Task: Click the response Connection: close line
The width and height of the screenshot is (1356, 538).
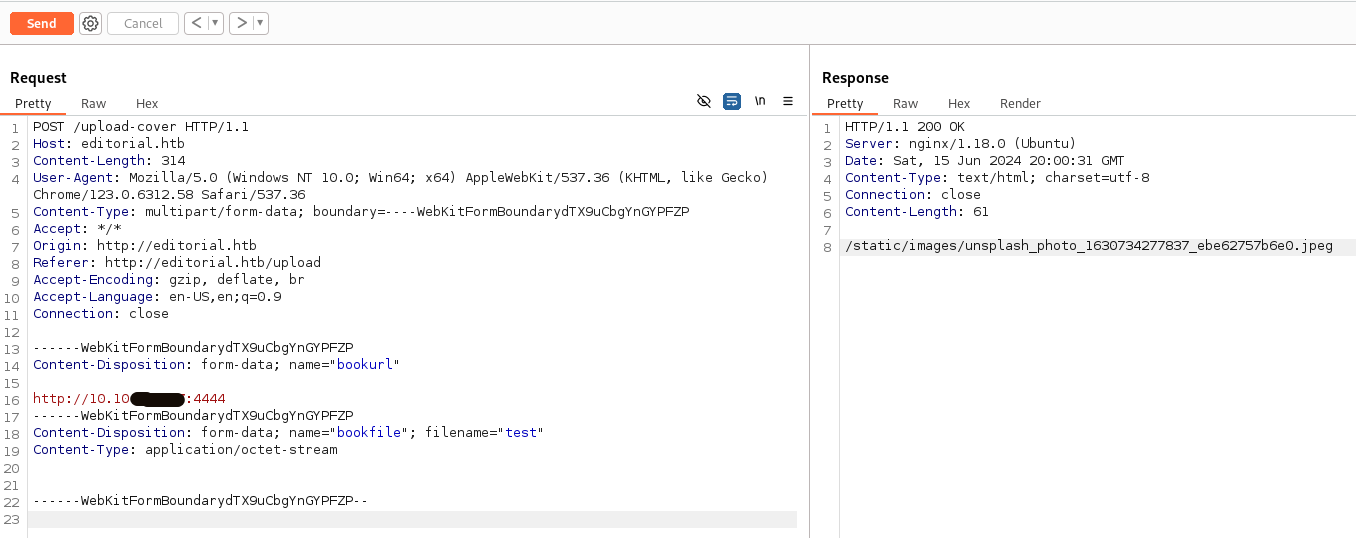Action: tap(913, 195)
